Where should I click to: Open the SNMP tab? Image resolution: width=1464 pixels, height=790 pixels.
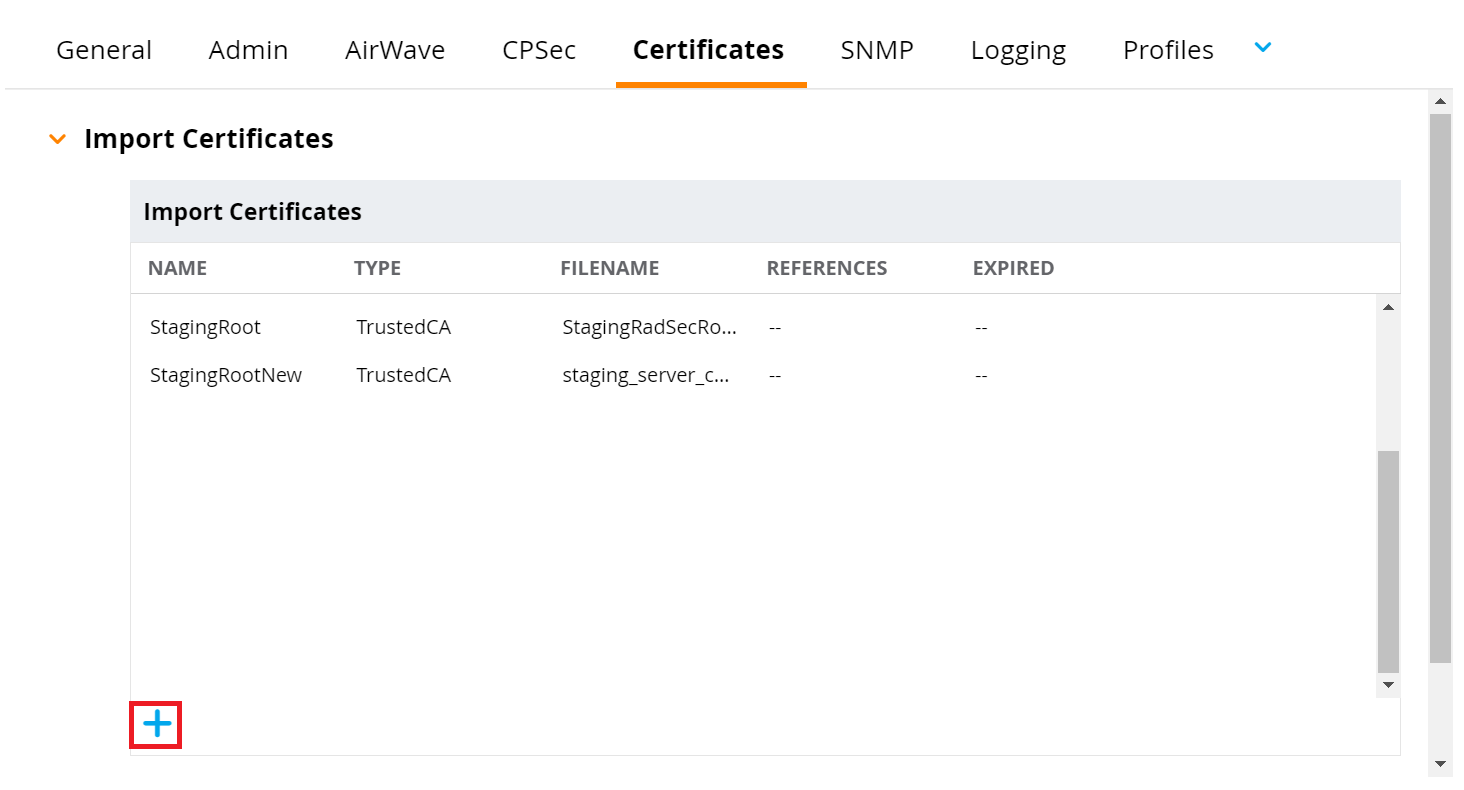point(877,50)
